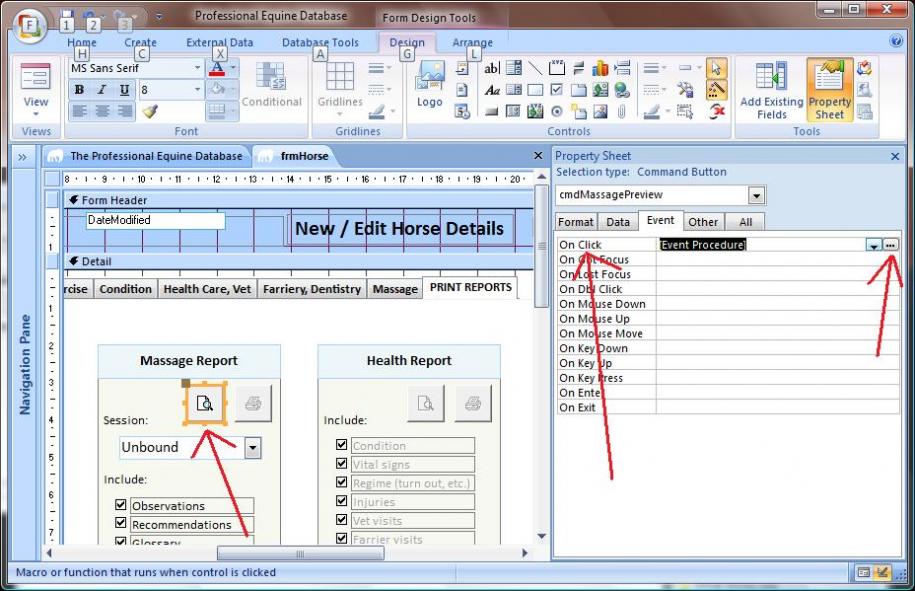
Task: Toggle the Recommendations checkbox
Action: point(121,523)
